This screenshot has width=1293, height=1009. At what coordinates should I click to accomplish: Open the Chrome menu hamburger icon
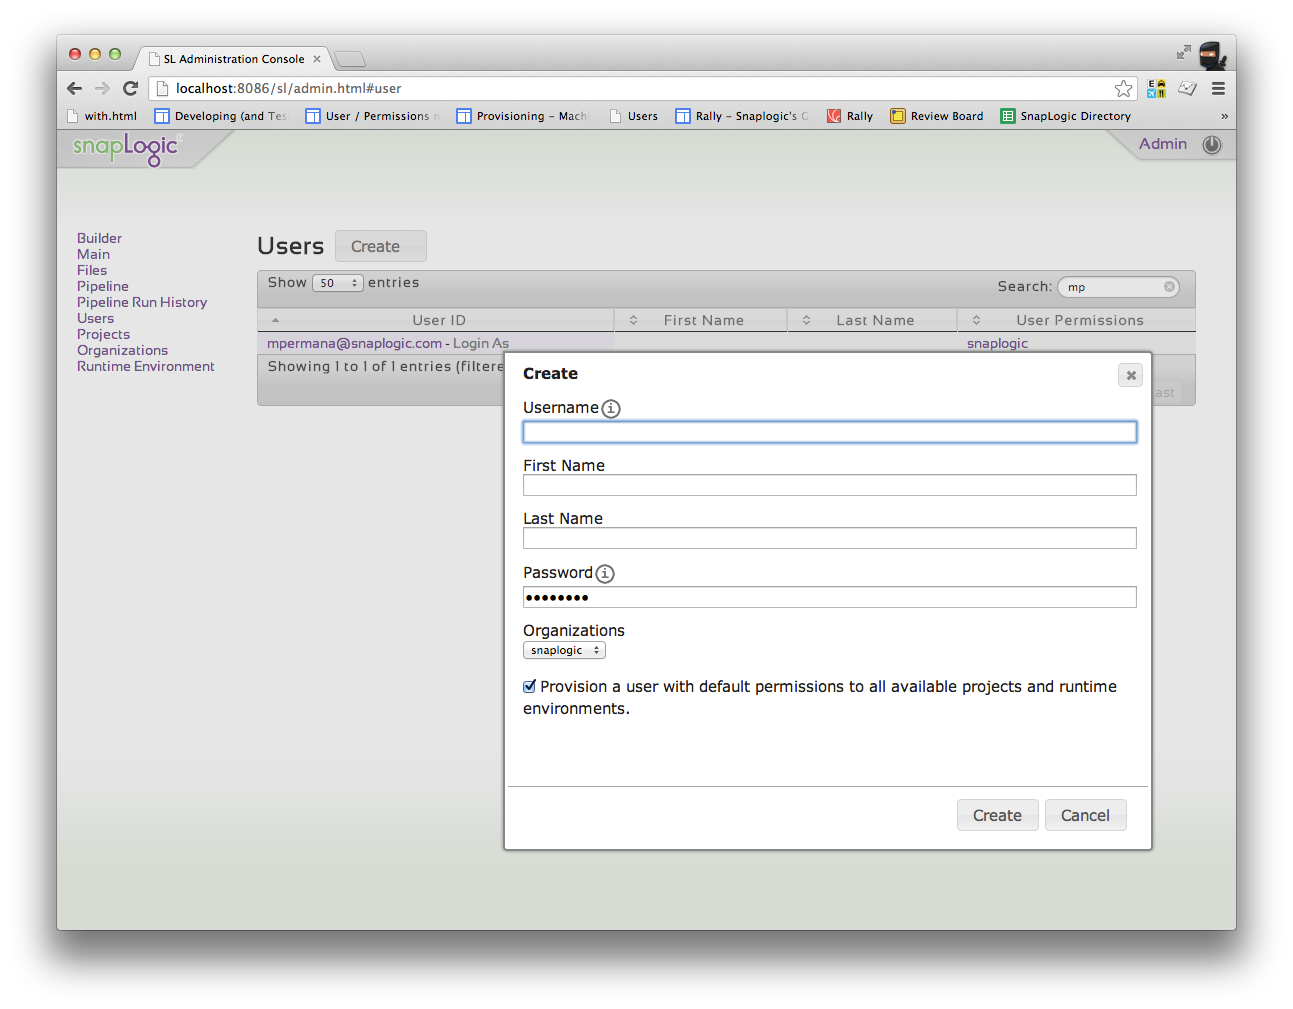coord(1218,88)
